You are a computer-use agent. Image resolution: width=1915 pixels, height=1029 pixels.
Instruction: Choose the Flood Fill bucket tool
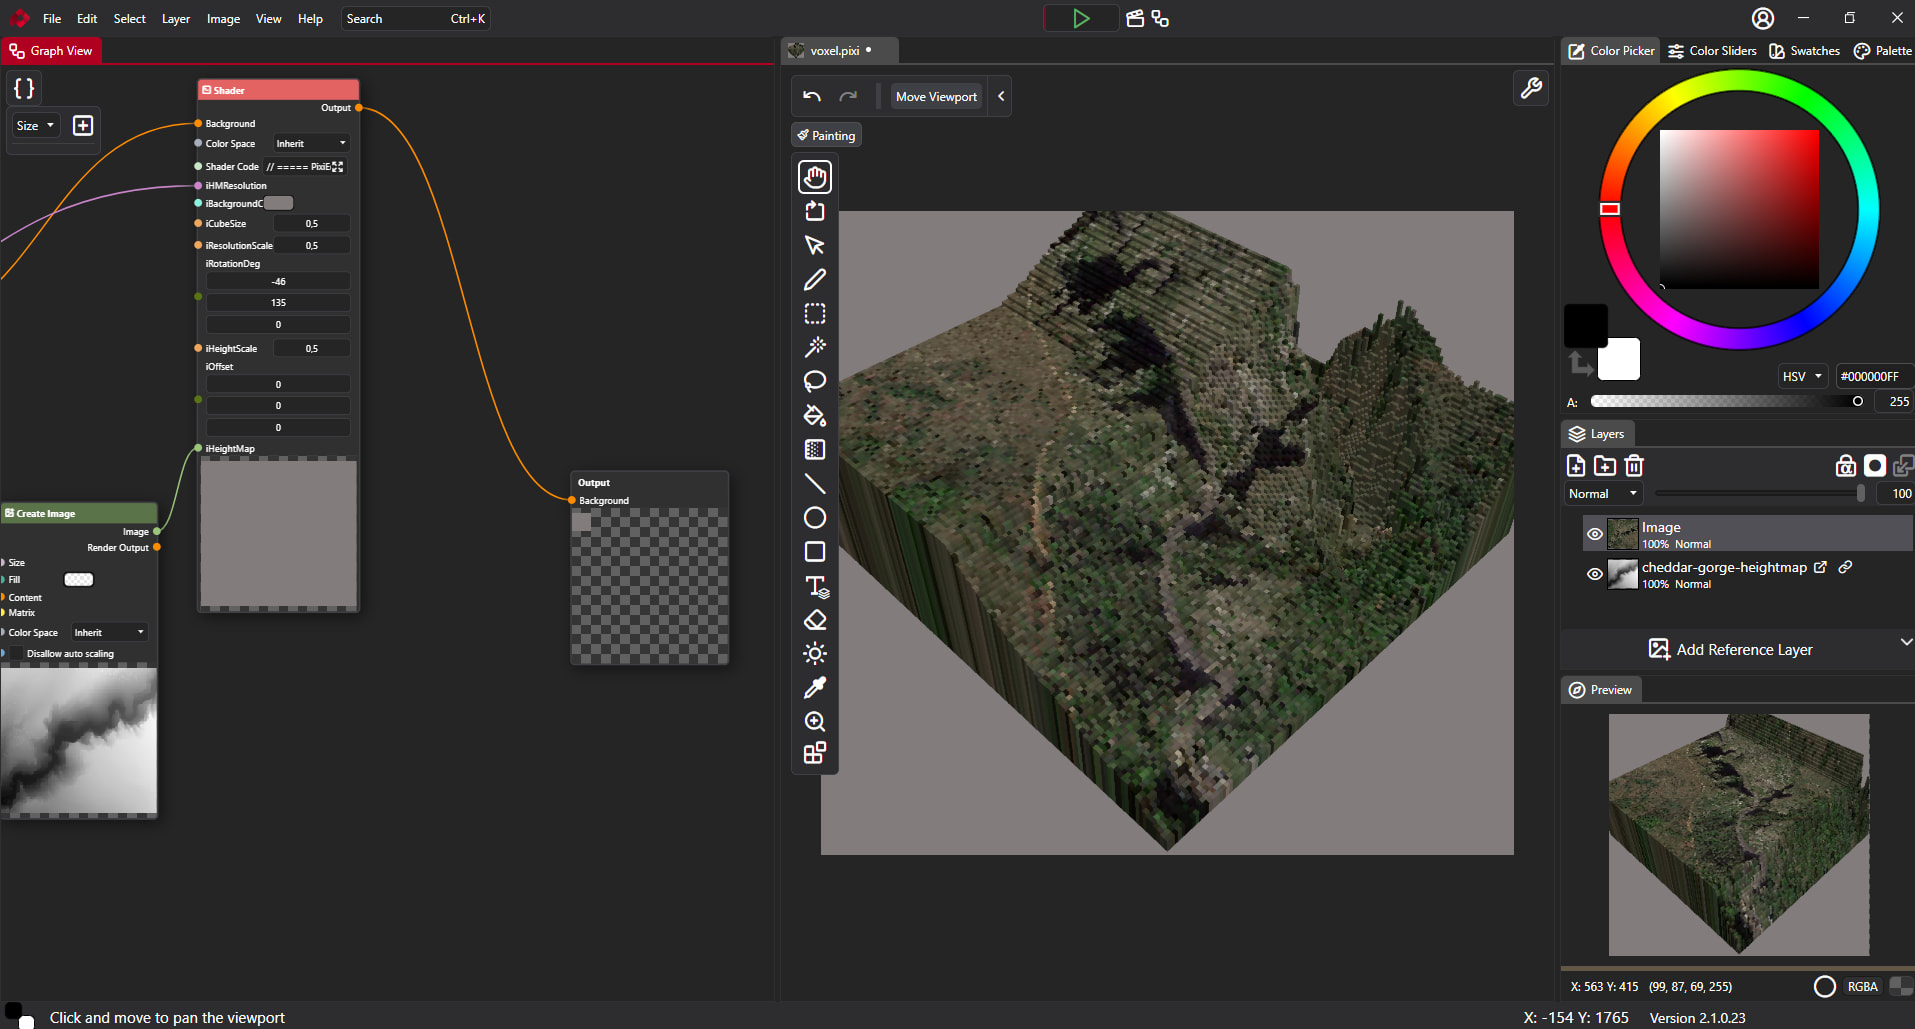tap(815, 415)
